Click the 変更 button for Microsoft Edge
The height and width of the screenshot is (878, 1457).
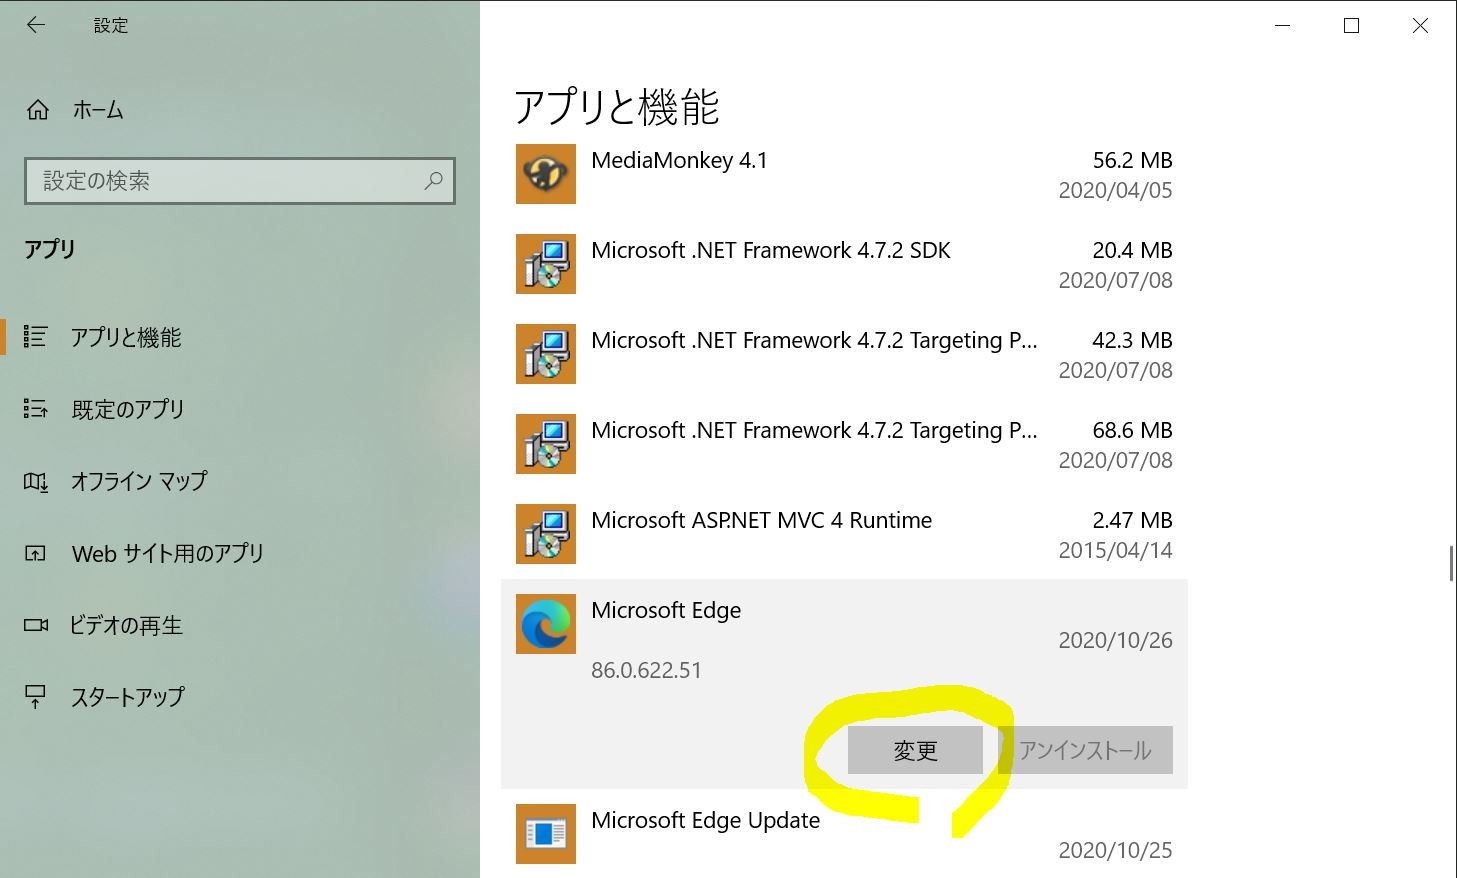[x=915, y=750]
